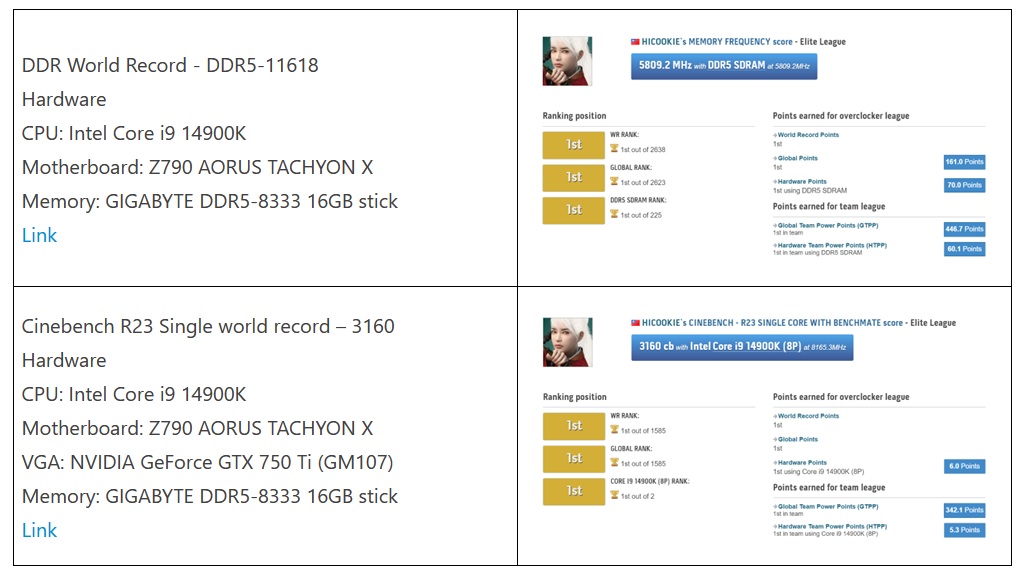Viewport: 1027px width, 583px height.
Task: Click the flag icon before HICOOKIE's MEMORY FREQUENCY title
Action: [635, 42]
